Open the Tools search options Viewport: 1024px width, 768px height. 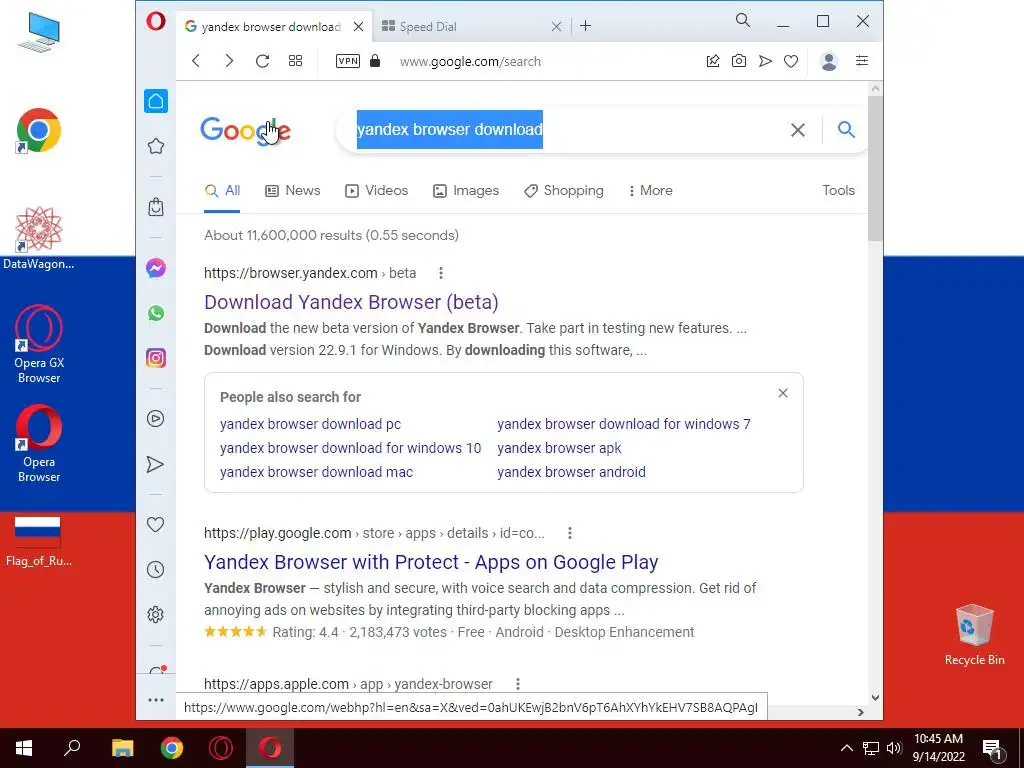tap(839, 190)
